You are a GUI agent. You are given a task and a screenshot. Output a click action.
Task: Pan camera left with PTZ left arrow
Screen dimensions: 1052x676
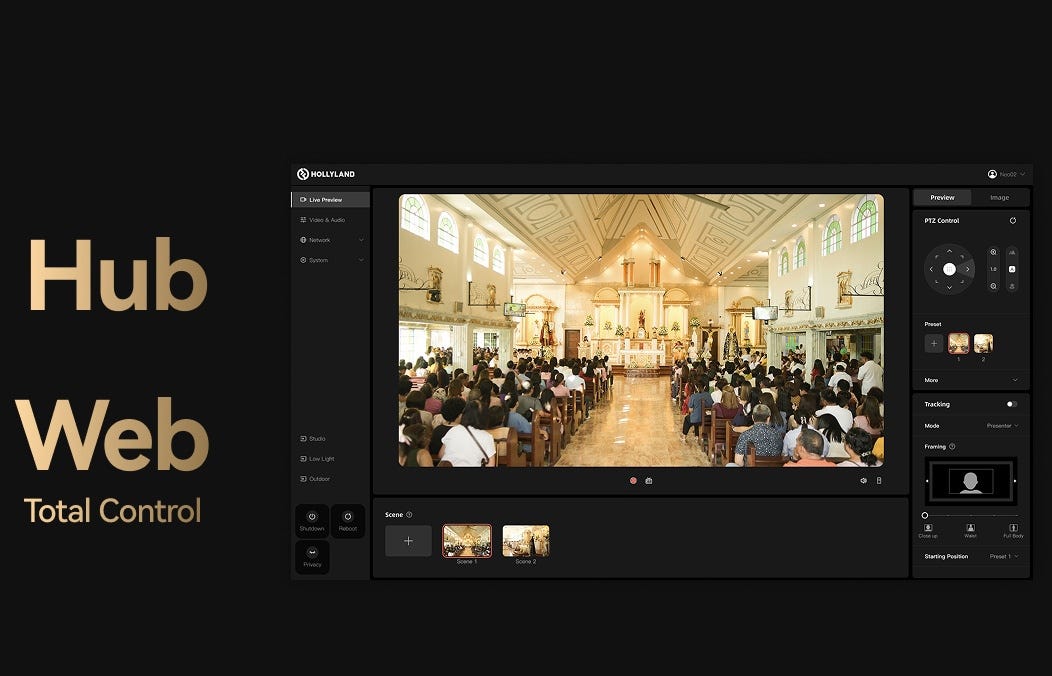pos(931,269)
